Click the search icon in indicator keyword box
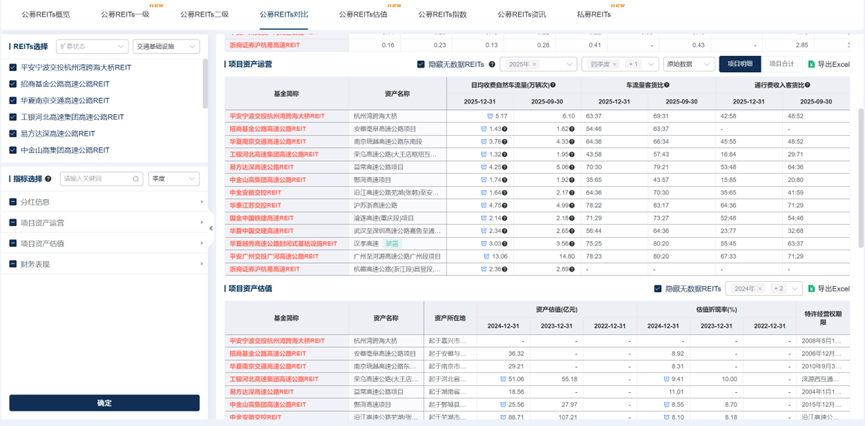 (x=135, y=179)
